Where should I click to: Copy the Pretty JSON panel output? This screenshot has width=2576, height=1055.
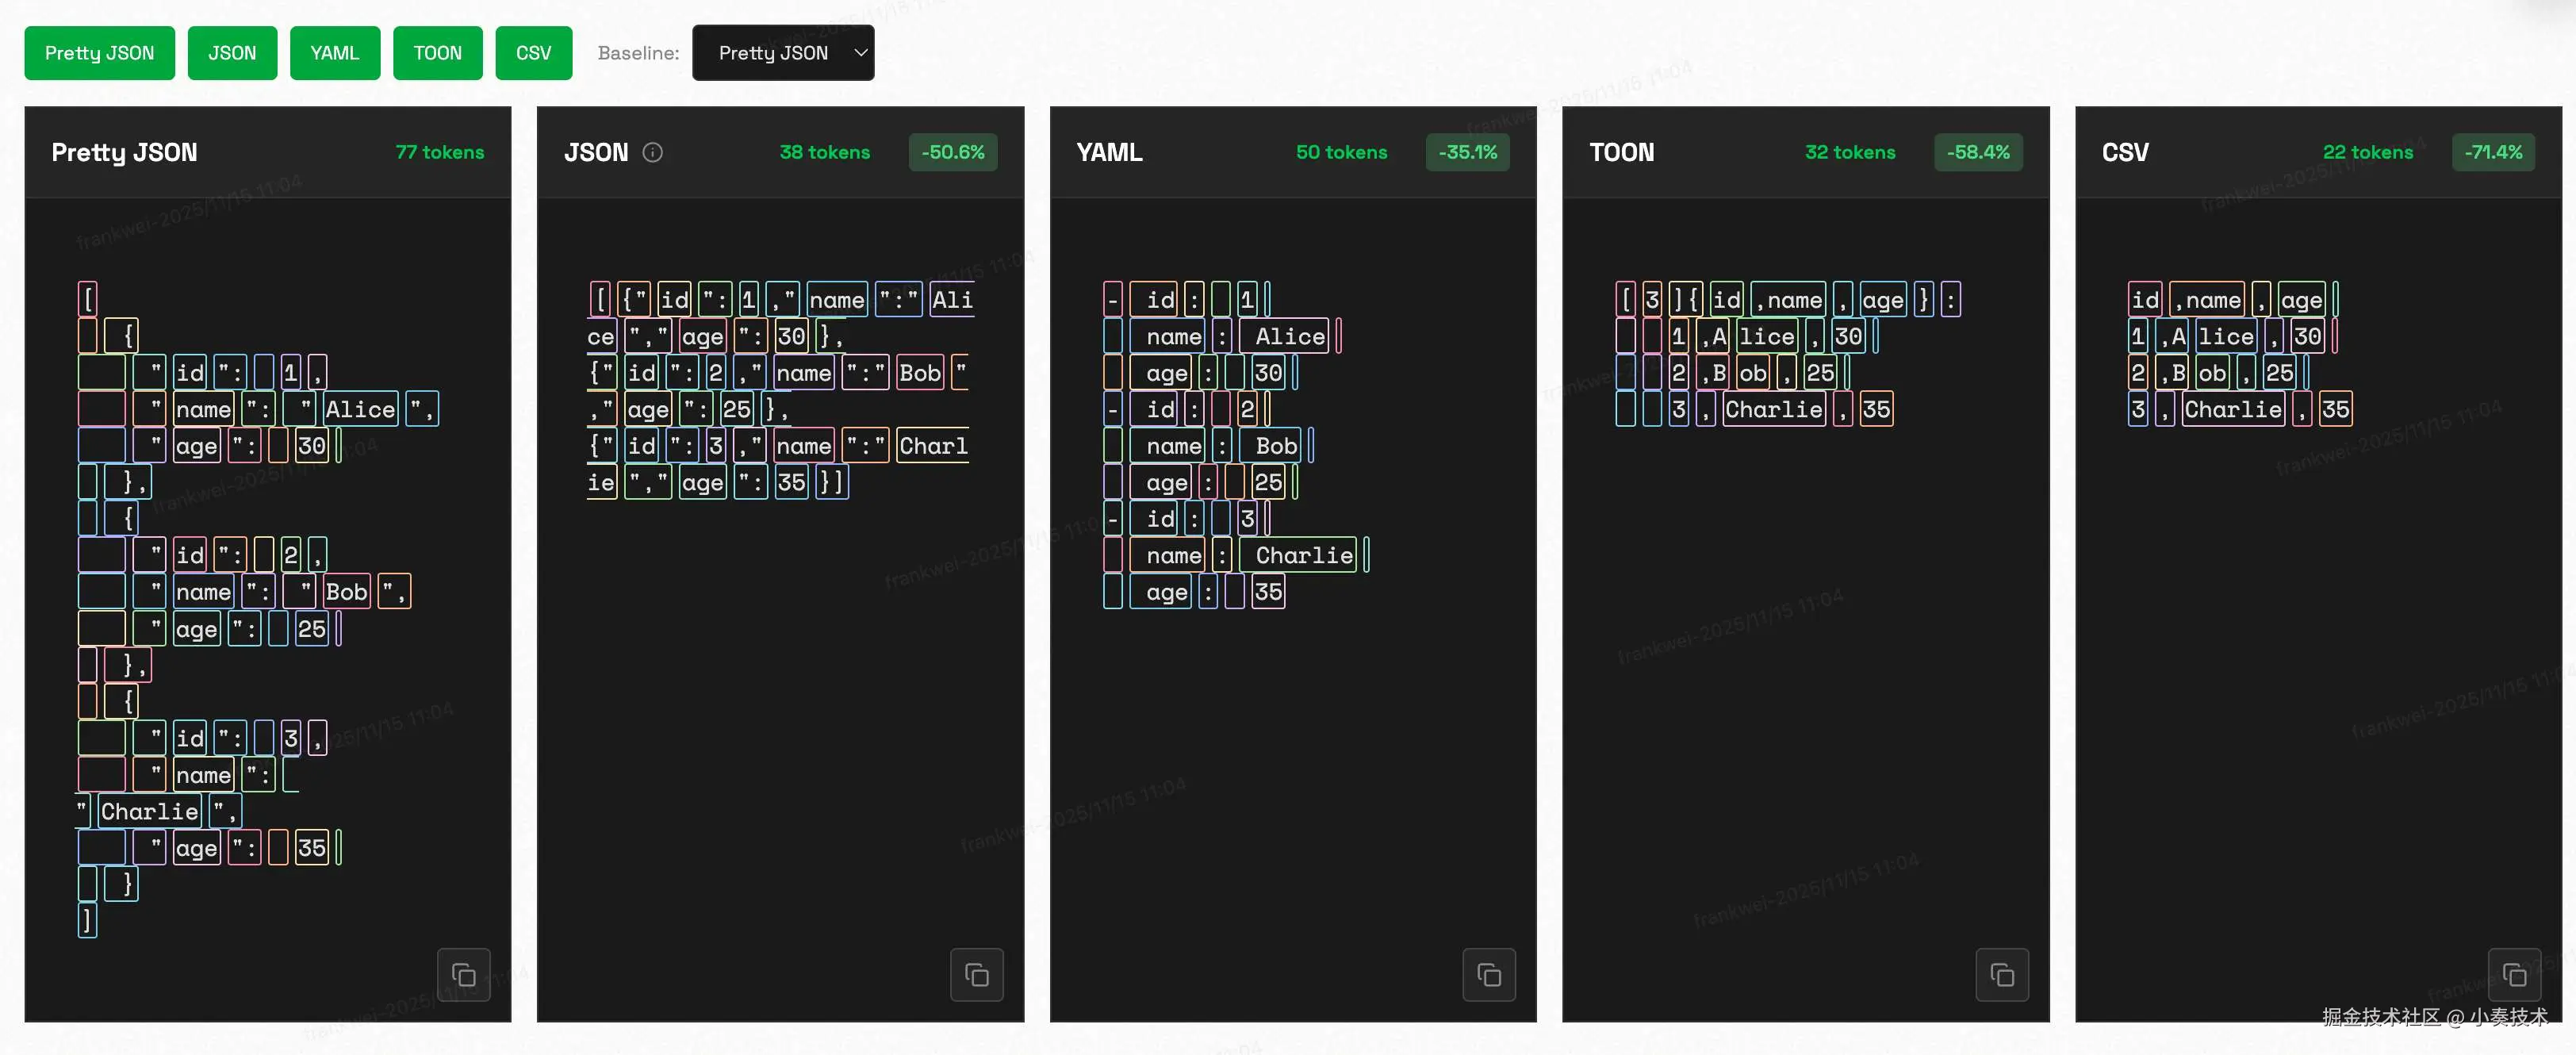(463, 974)
